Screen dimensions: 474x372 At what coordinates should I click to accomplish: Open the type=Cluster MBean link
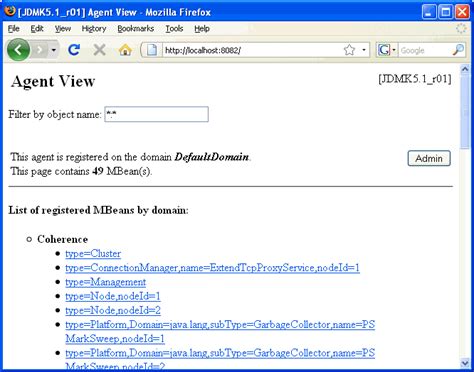[x=93, y=254]
